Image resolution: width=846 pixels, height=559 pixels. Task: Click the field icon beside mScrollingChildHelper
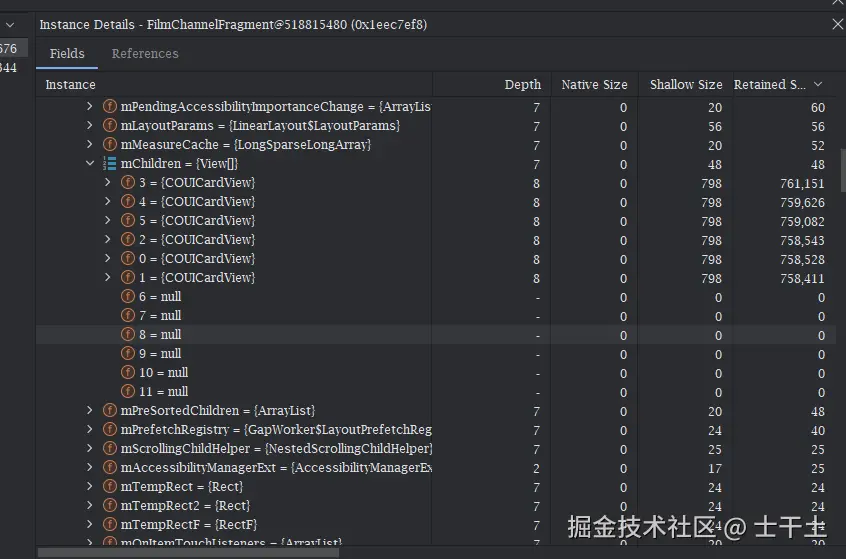pyautogui.click(x=110, y=449)
